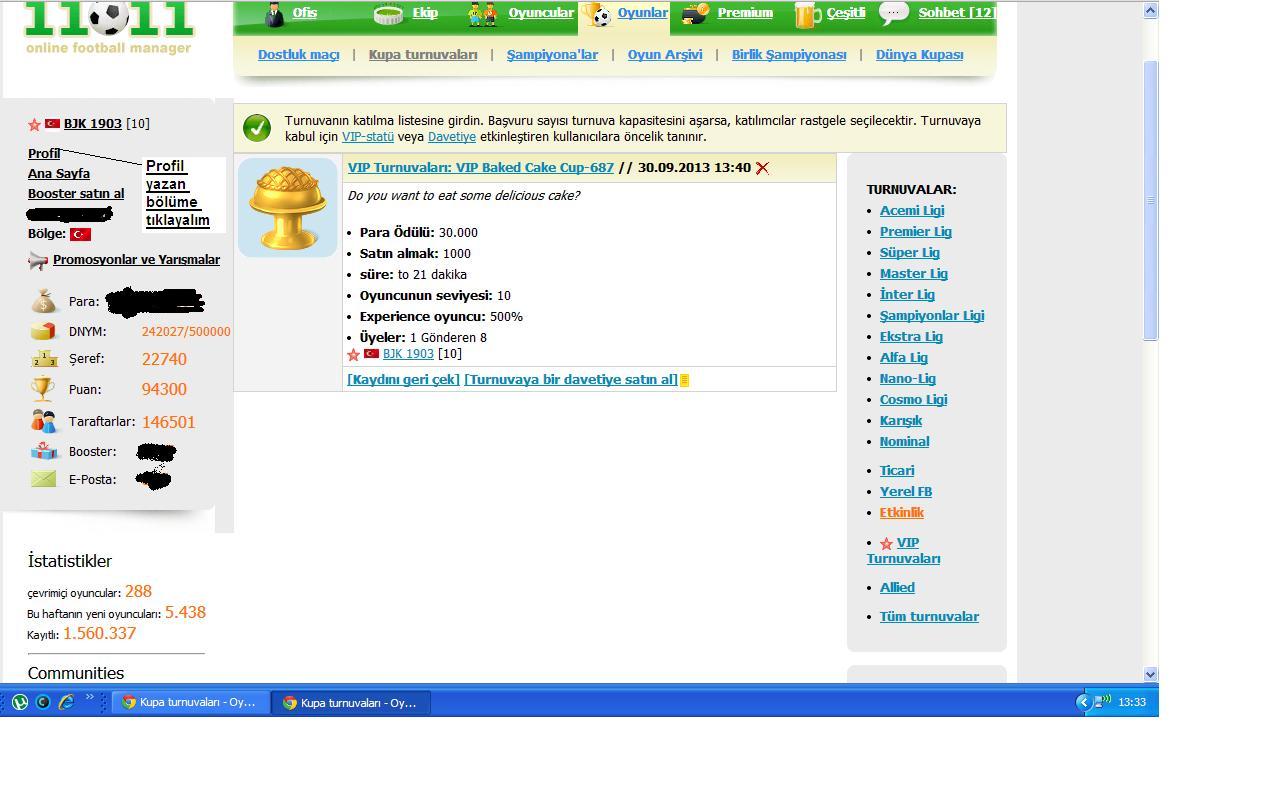Click scrollbar down arrow
Image resolution: width=1280 pixels, height=800 pixels.
click(x=1150, y=674)
